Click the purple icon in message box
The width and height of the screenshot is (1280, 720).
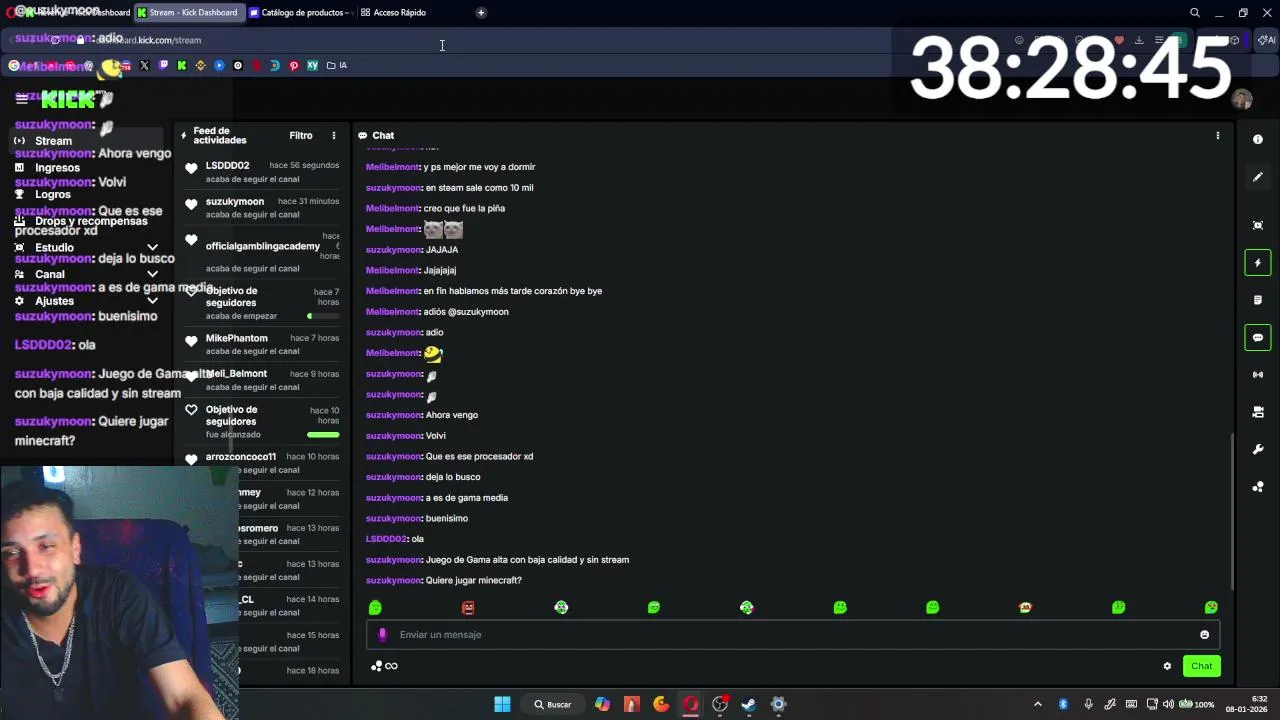(x=382, y=634)
